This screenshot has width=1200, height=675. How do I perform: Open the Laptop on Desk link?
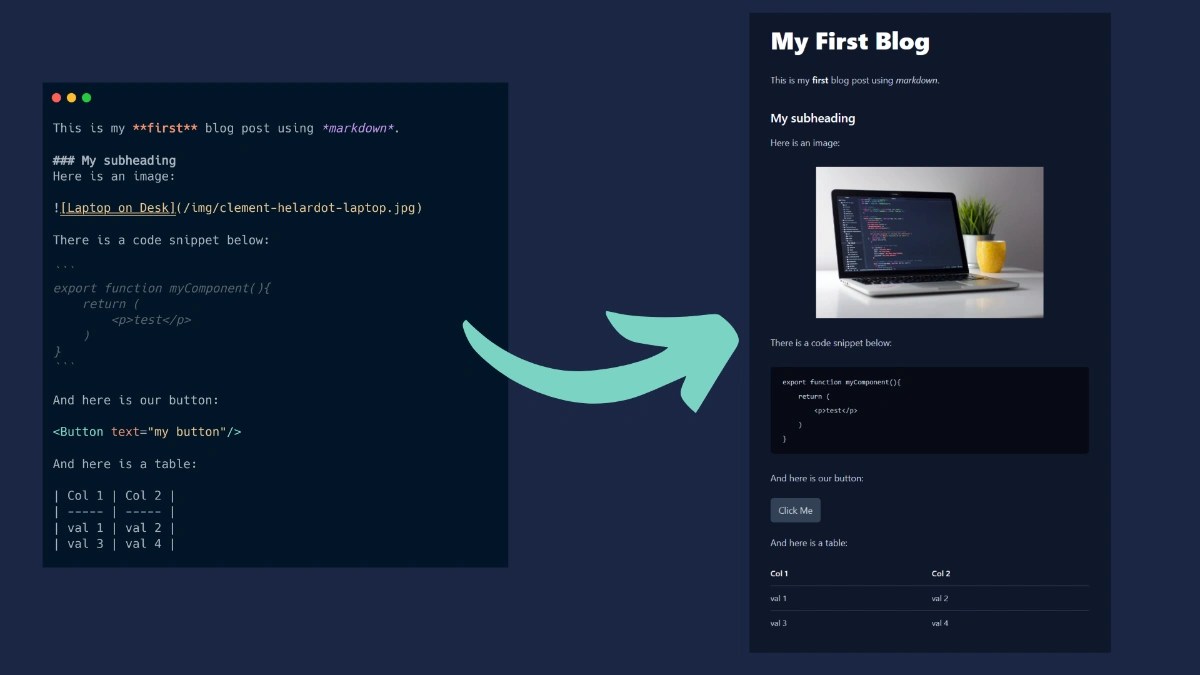[x=118, y=207]
